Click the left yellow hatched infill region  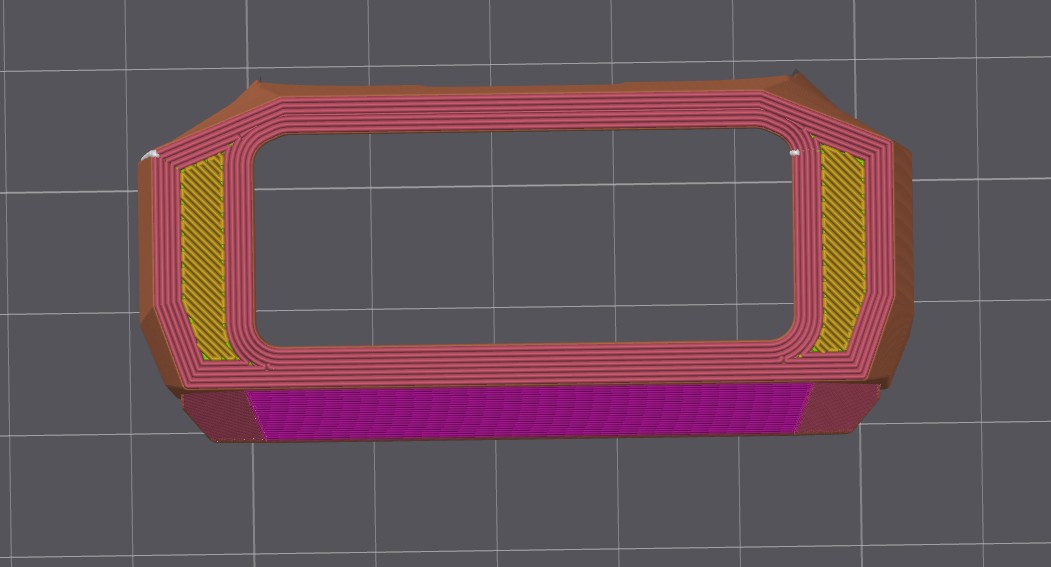(203, 256)
